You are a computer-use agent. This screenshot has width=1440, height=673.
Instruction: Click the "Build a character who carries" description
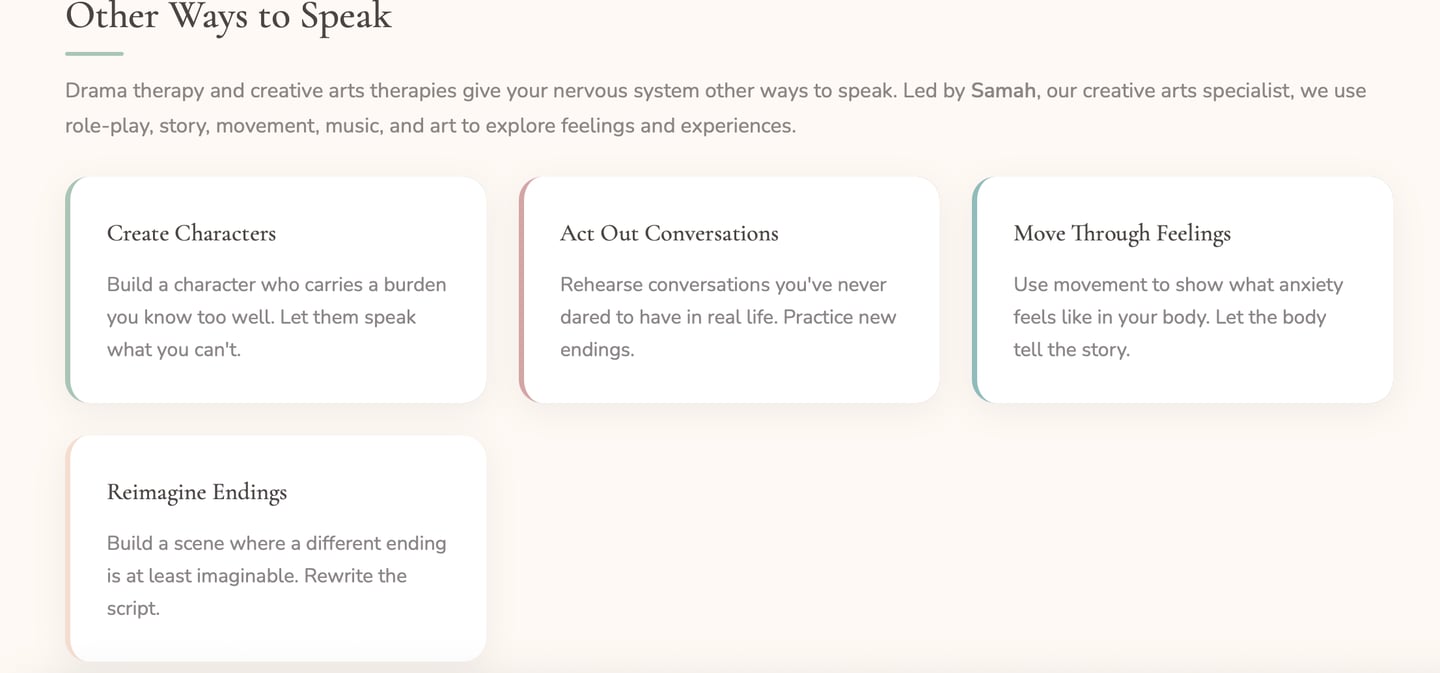click(x=276, y=285)
